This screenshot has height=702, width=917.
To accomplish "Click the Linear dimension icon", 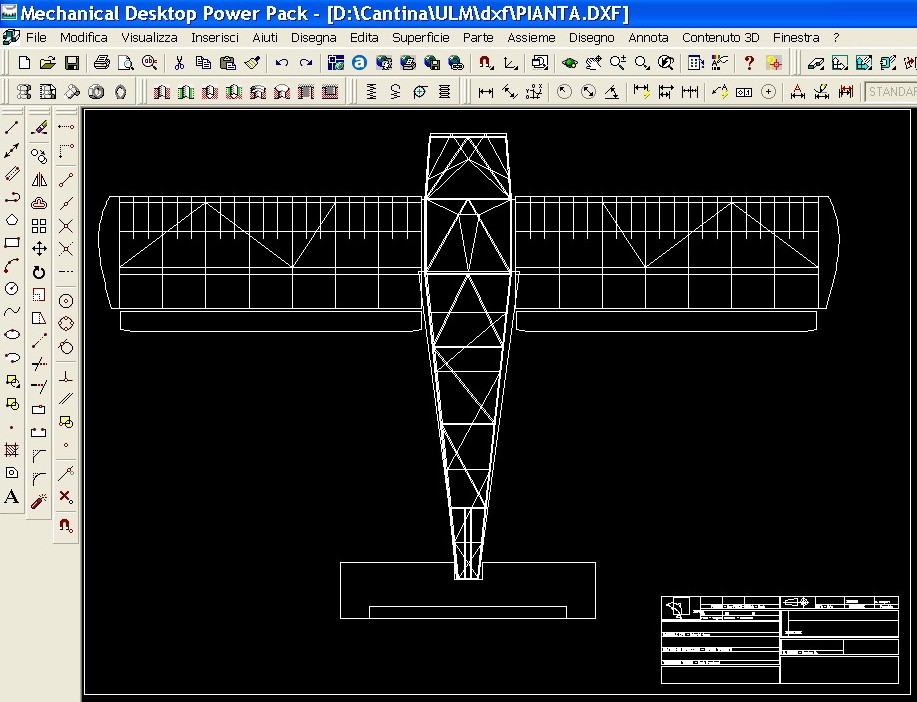I will (x=486, y=92).
